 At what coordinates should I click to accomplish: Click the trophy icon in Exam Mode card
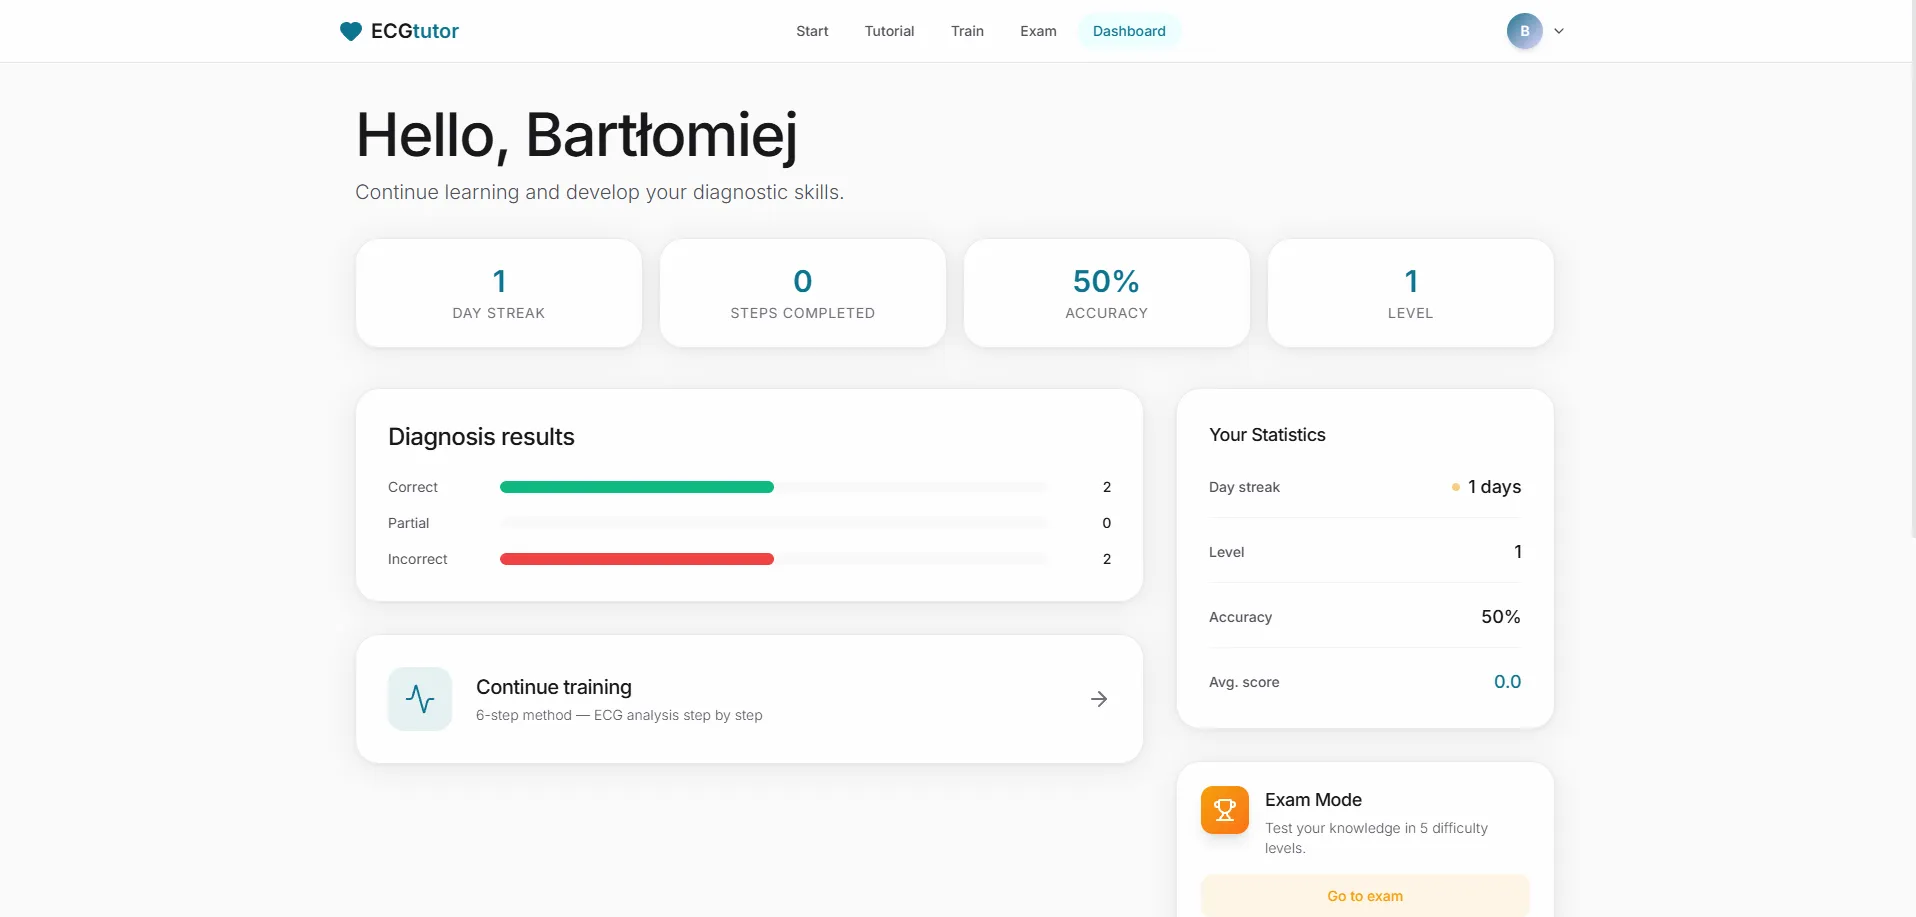(x=1224, y=810)
